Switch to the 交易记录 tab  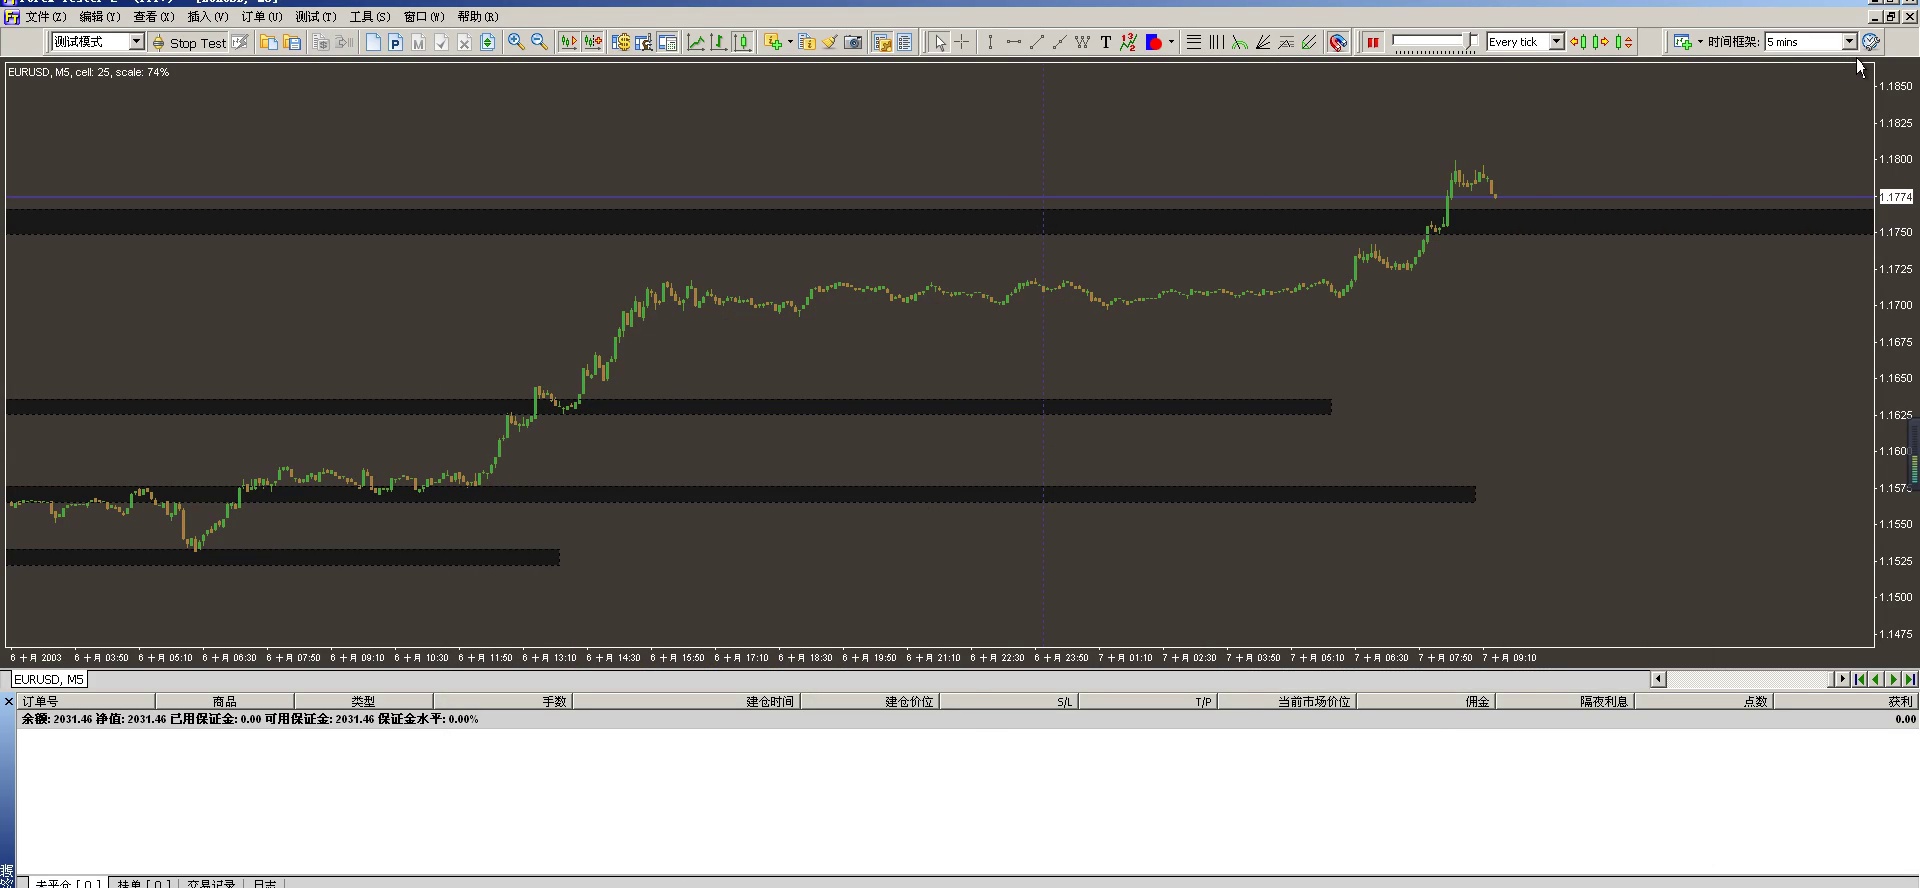[211, 884]
